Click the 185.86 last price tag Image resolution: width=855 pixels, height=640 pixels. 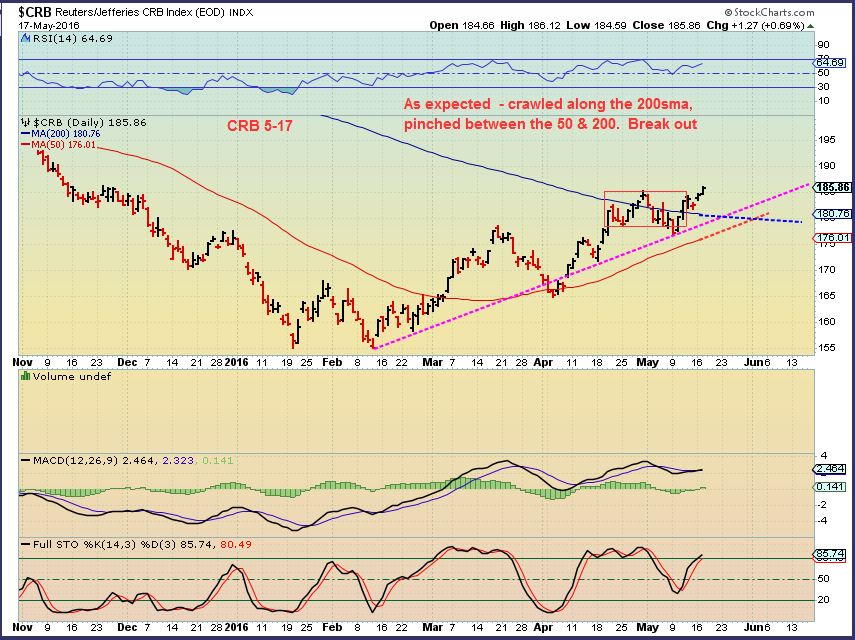(x=833, y=187)
